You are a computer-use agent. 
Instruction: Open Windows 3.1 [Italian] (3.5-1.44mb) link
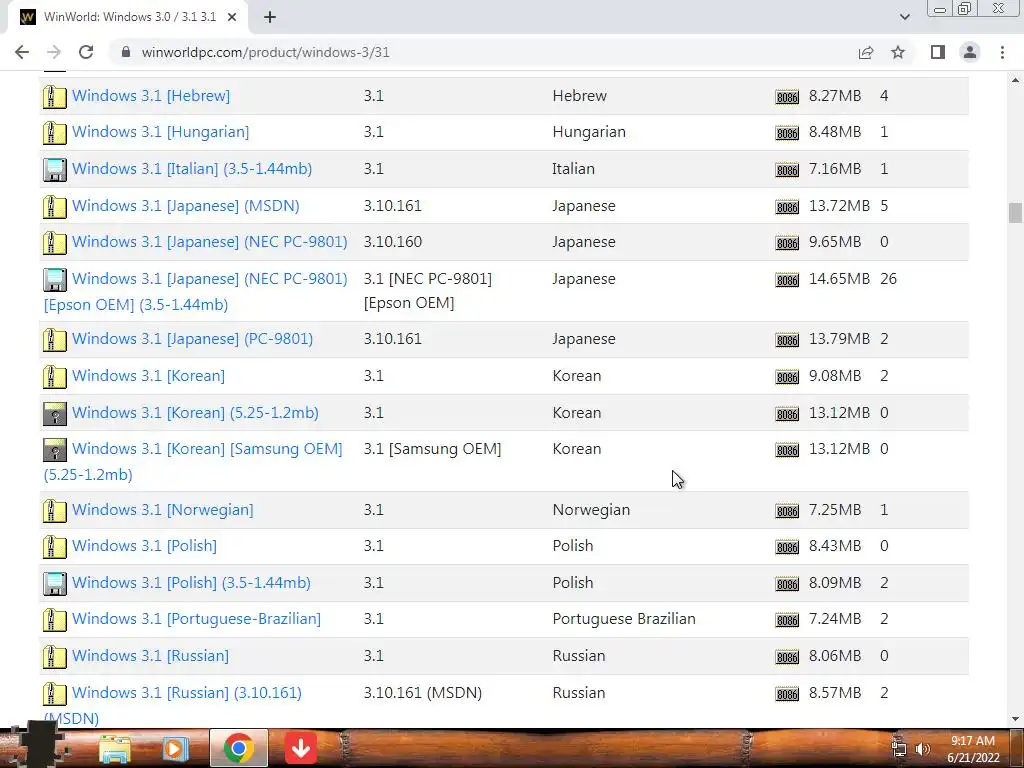coord(192,168)
